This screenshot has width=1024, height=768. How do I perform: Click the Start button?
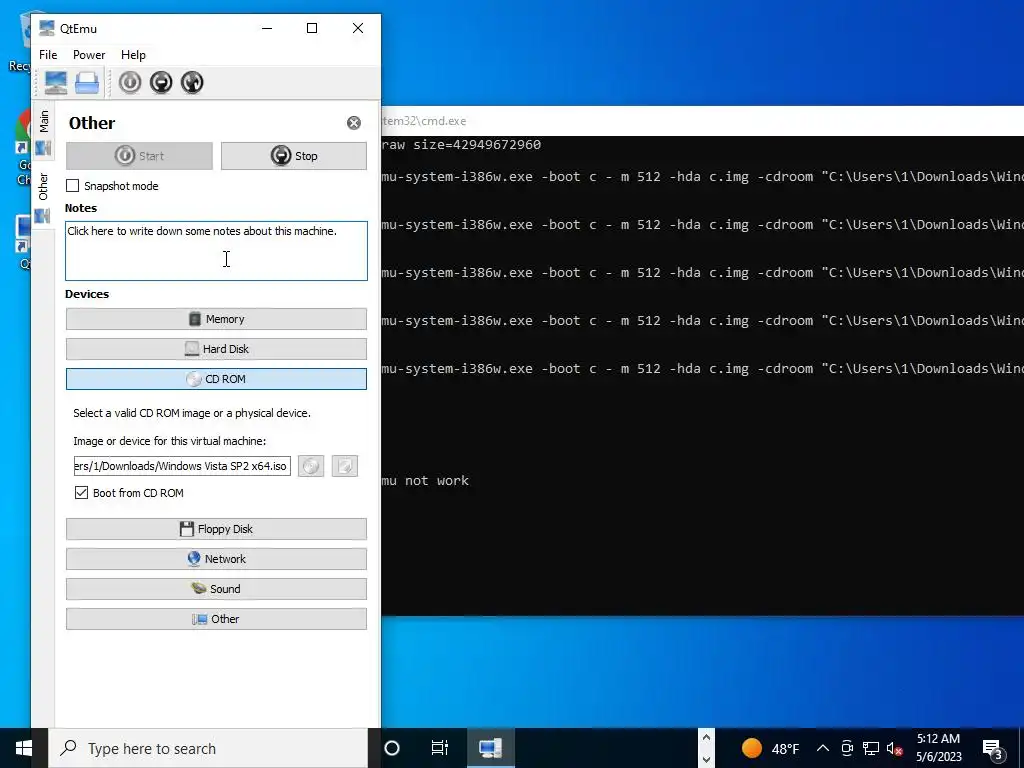point(139,156)
